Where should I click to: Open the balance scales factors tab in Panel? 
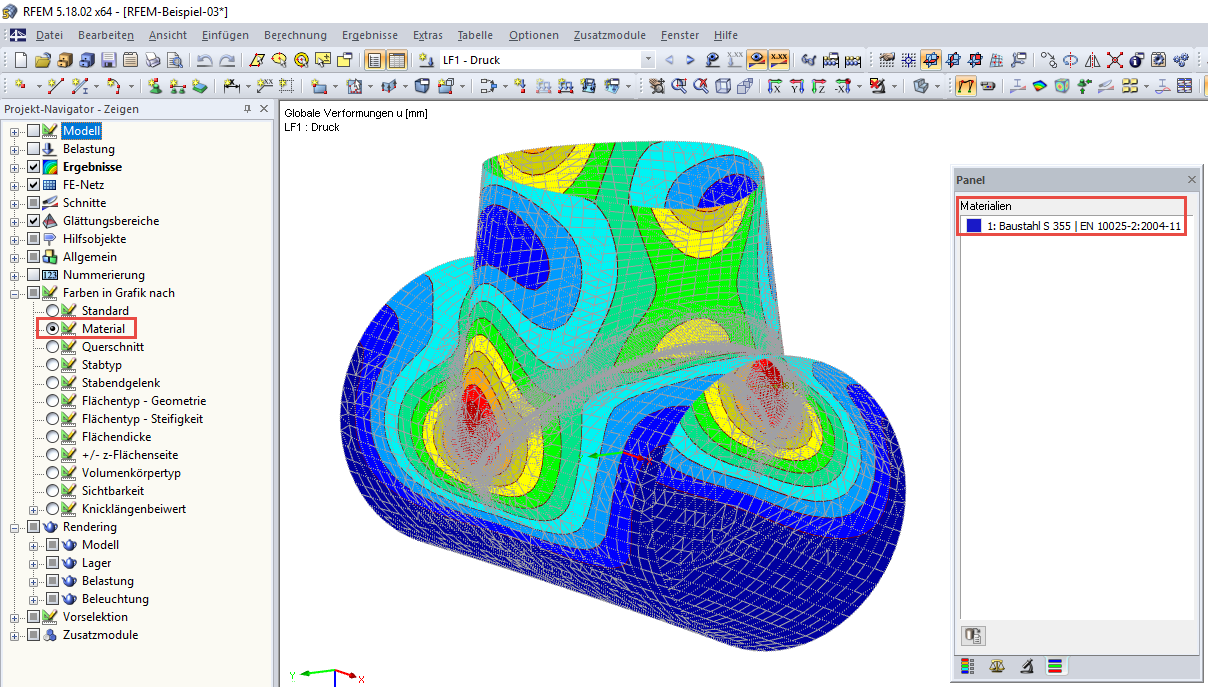click(996, 666)
